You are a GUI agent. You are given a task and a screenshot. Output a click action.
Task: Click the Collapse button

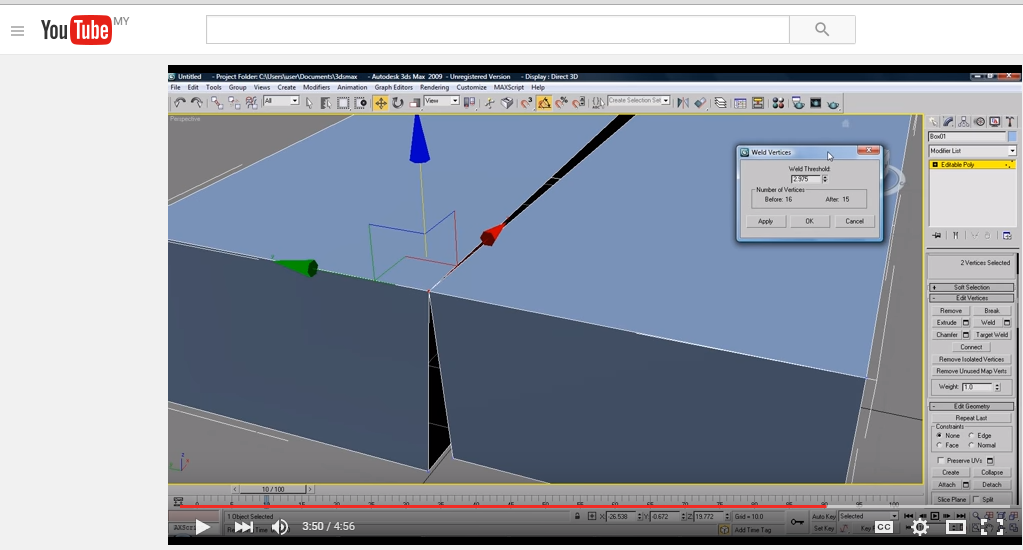(992, 472)
